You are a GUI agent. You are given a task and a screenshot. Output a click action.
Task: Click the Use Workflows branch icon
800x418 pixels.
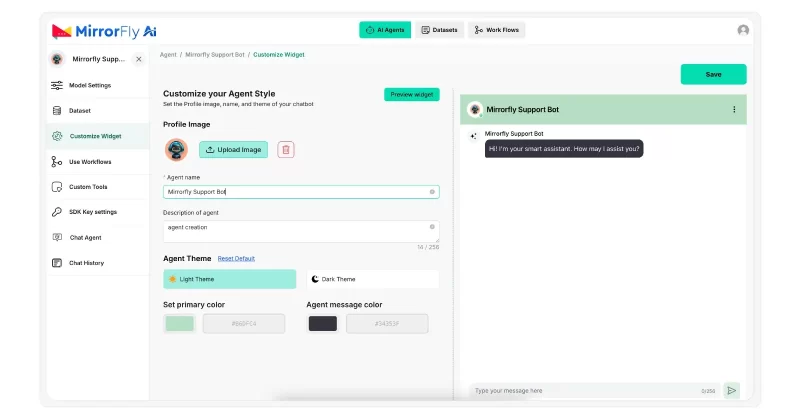click(57, 162)
